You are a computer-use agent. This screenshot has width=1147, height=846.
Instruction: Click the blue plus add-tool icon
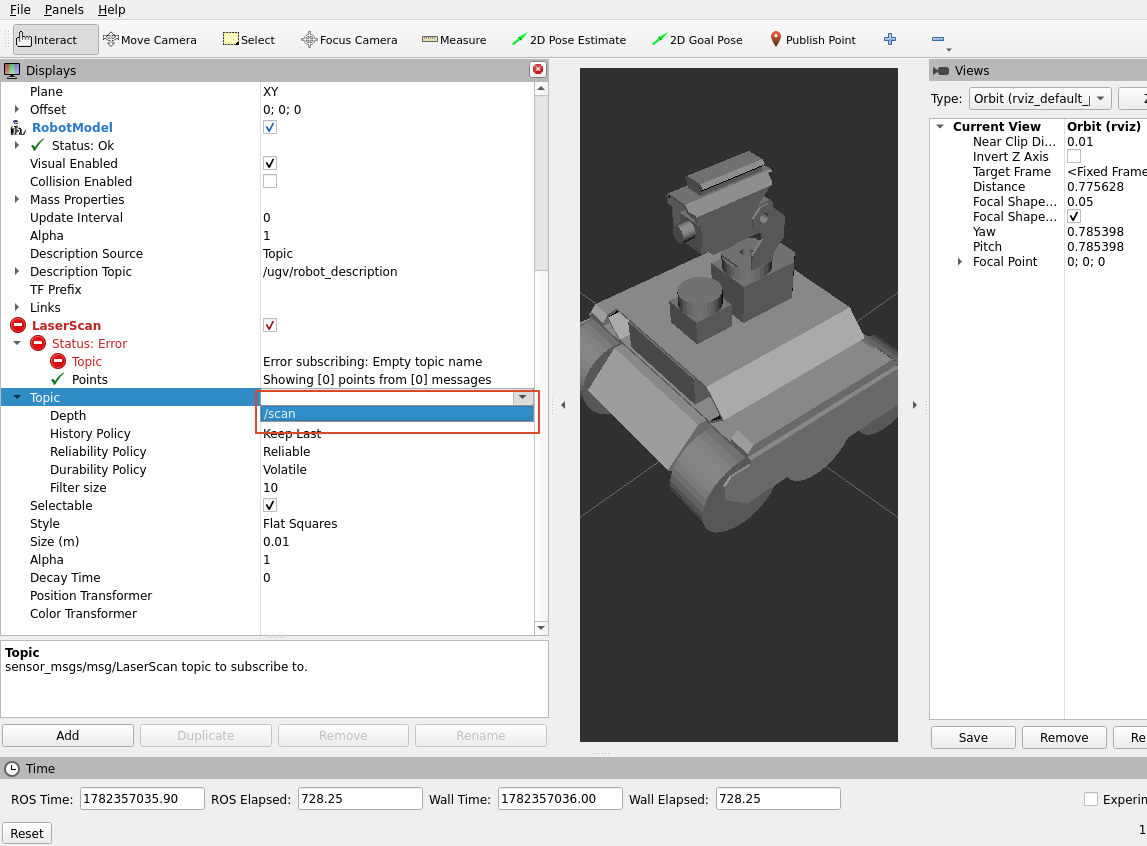click(x=890, y=39)
